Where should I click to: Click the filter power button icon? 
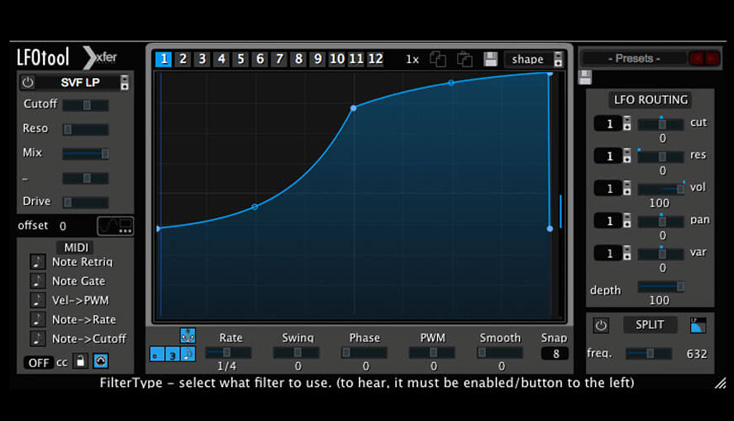[28, 82]
